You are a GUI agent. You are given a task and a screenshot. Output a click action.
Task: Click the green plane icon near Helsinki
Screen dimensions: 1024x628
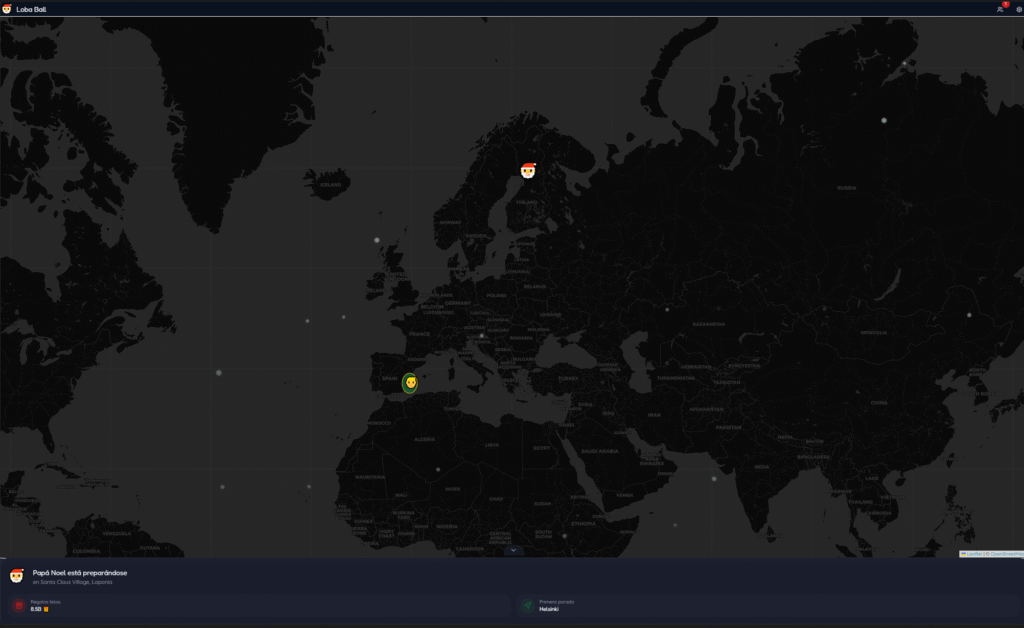[526, 606]
